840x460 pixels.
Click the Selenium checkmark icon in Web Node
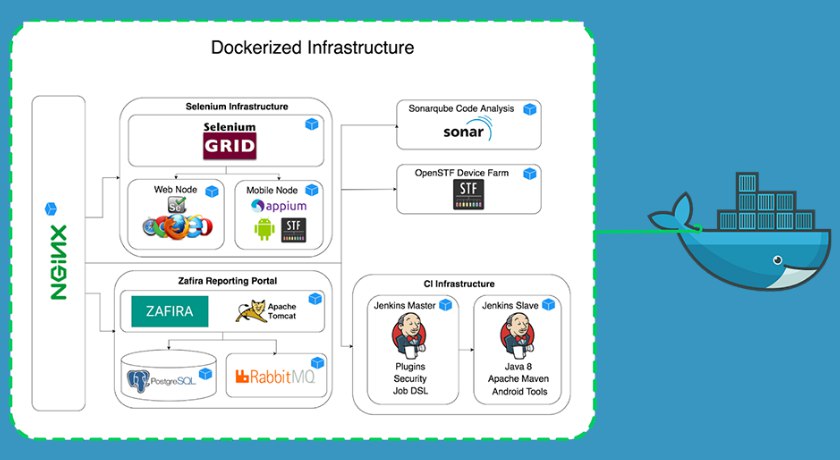pyautogui.click(x=177, y=205)
